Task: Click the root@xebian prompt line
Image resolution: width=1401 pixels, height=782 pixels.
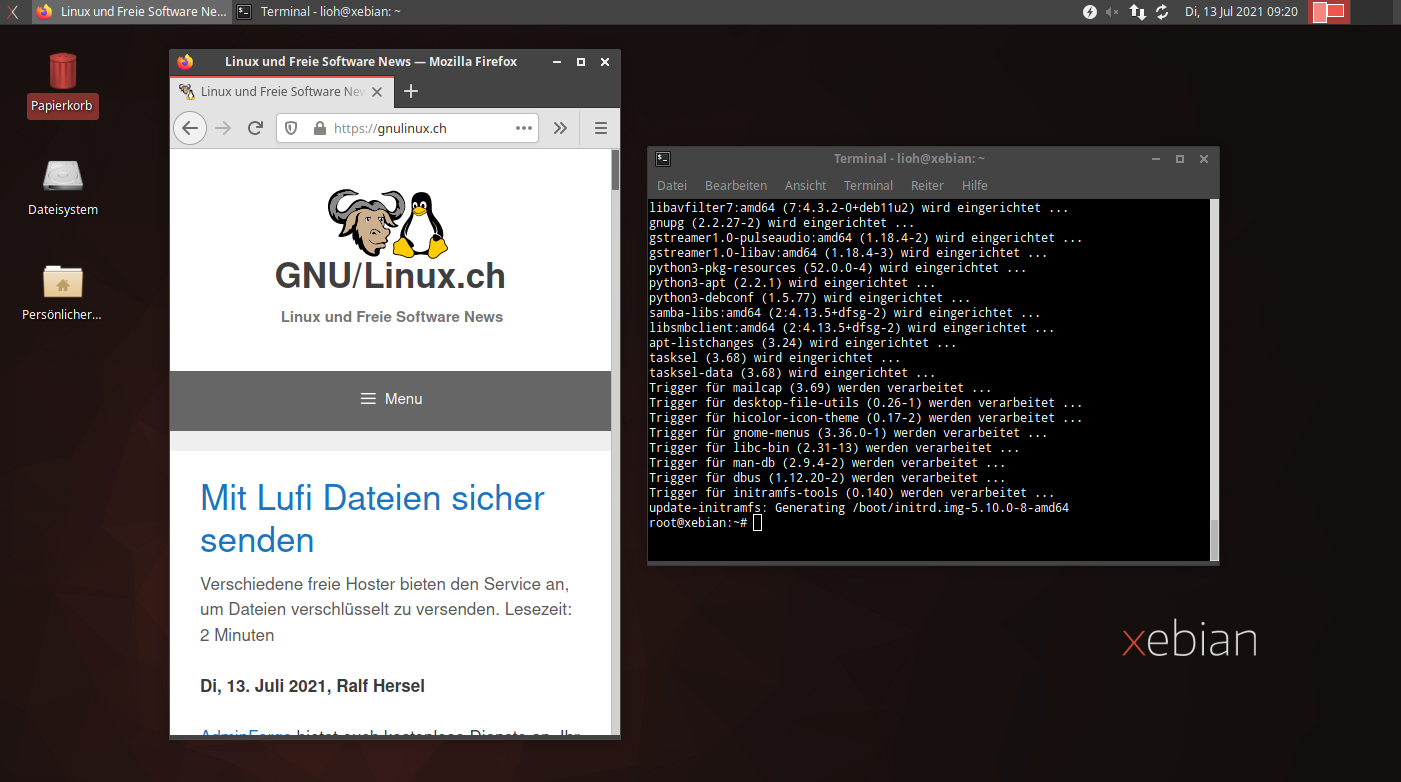Action: [x=705, y=523]
